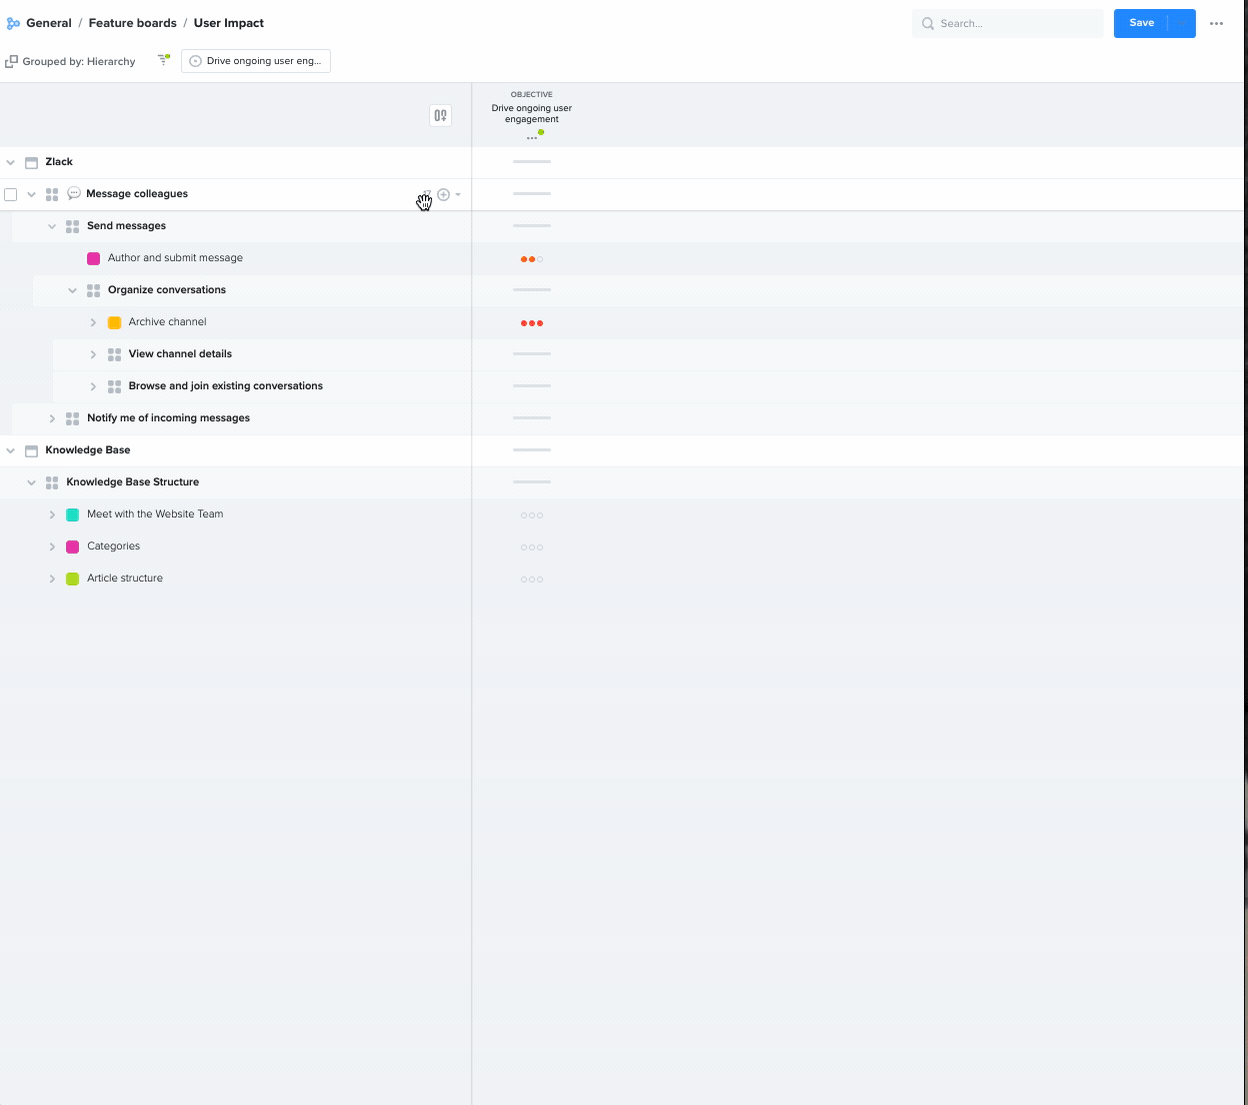Collapse the Organize conversations component
Screen dimensions: 1248x1105
[72, 290]
